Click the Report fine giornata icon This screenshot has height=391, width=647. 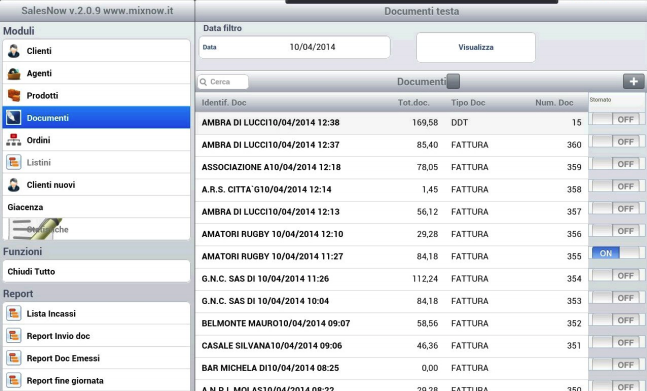14,380
